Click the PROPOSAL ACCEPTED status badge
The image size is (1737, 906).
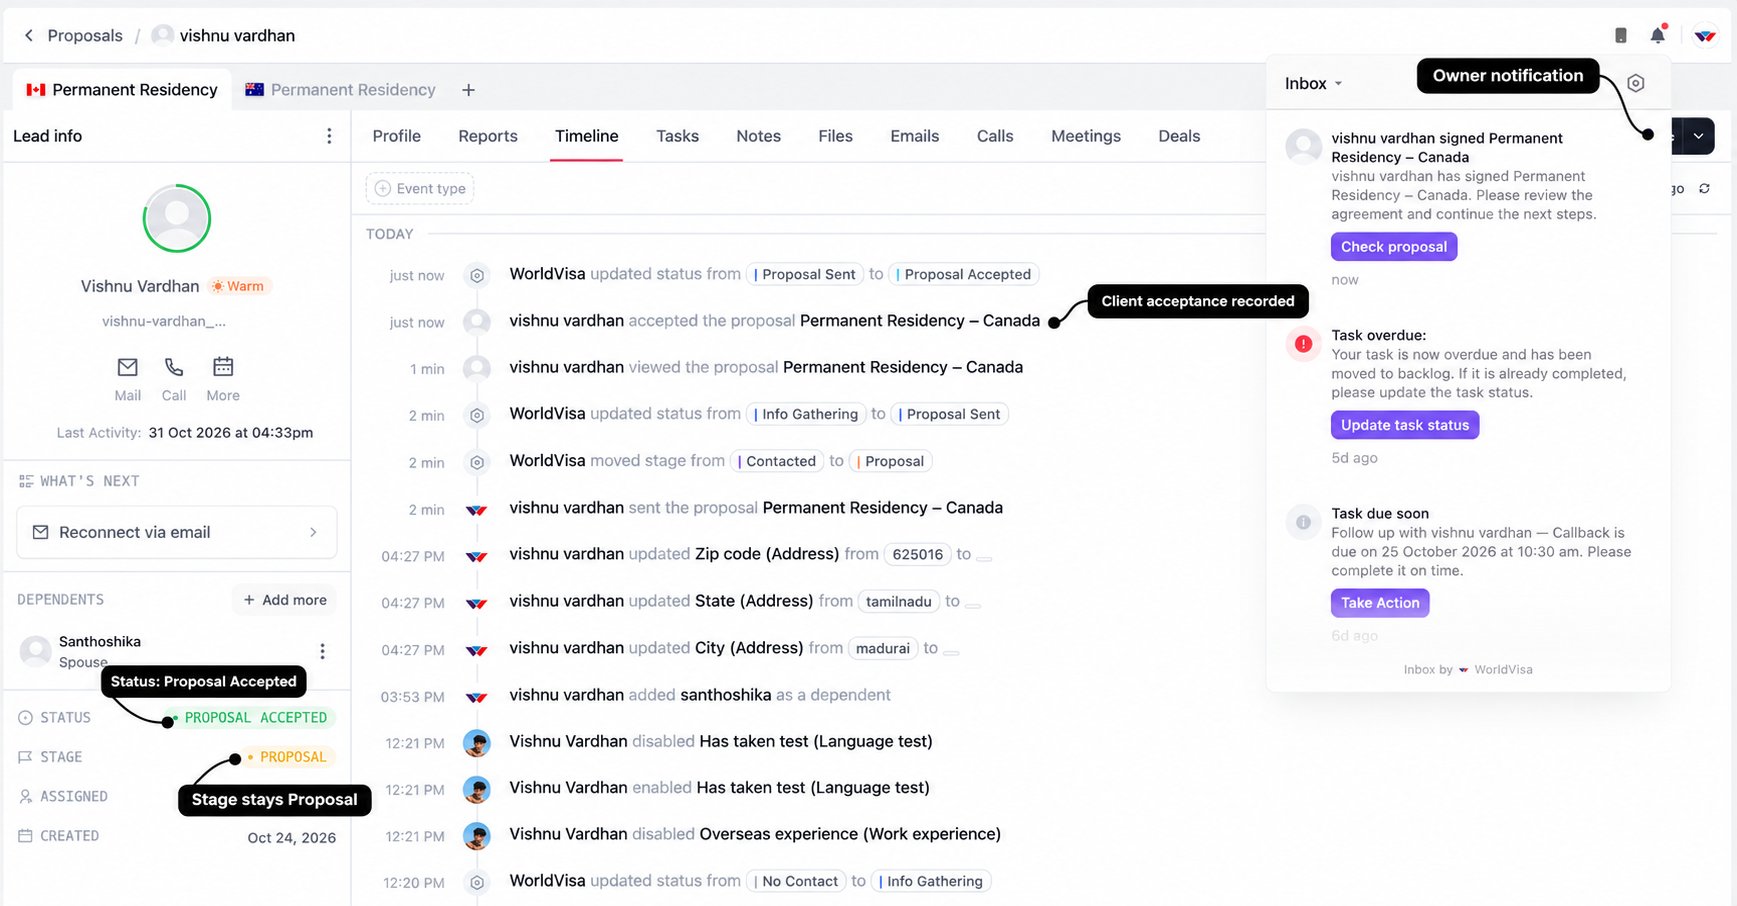click(249, 718)
